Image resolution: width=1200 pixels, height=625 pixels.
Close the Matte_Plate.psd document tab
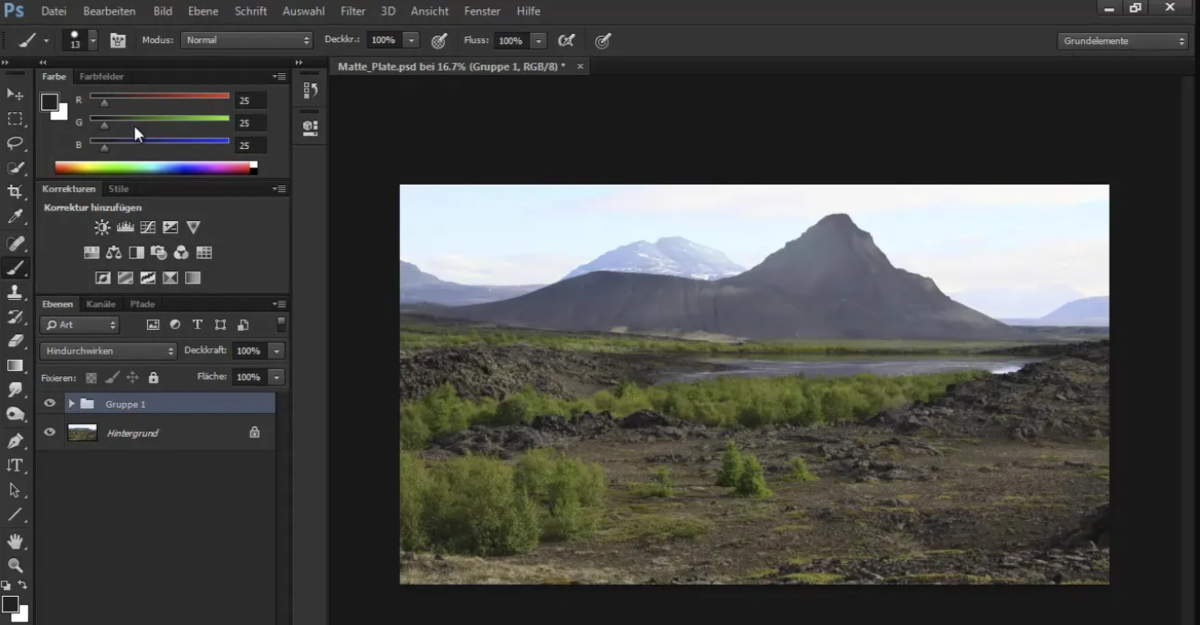pyautogui.click(x=580, y=66)
